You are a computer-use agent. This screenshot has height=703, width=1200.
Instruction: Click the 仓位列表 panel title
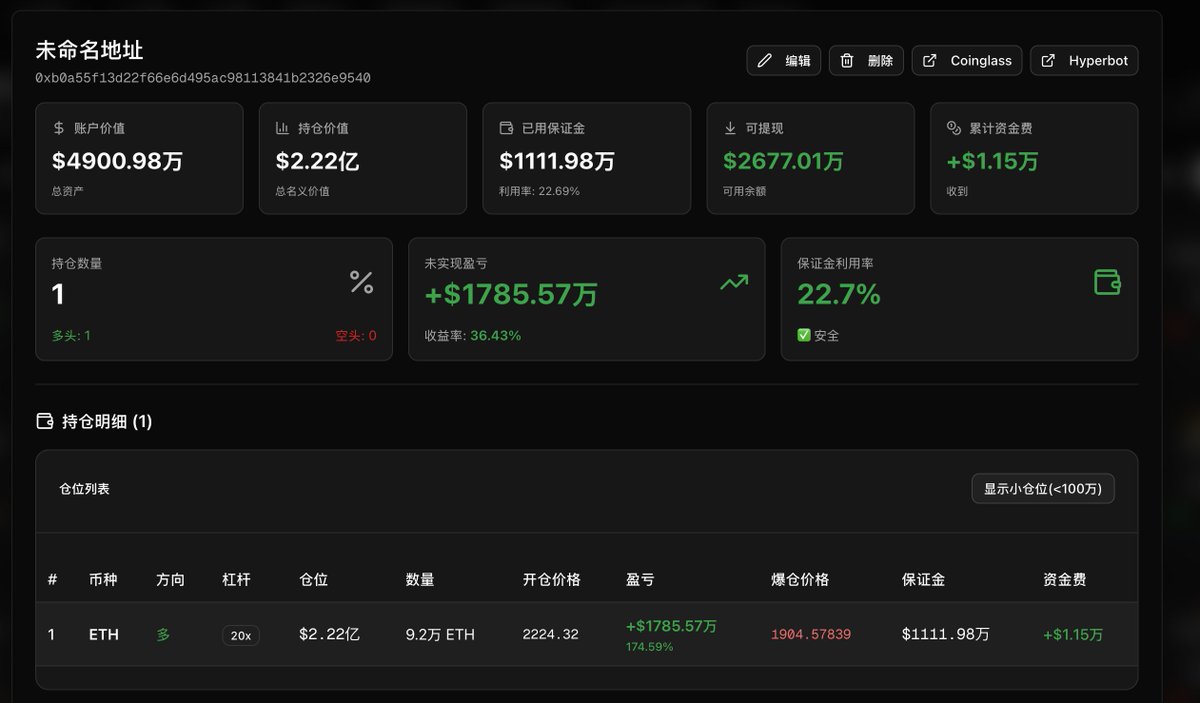tap(85, 489)
